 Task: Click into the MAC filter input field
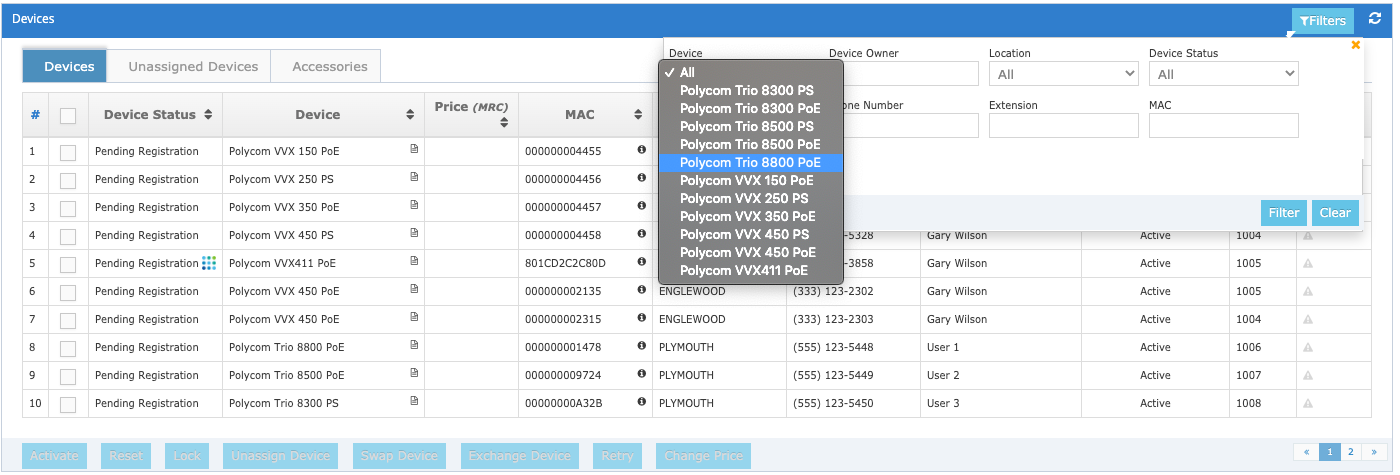pos(1223,125)
